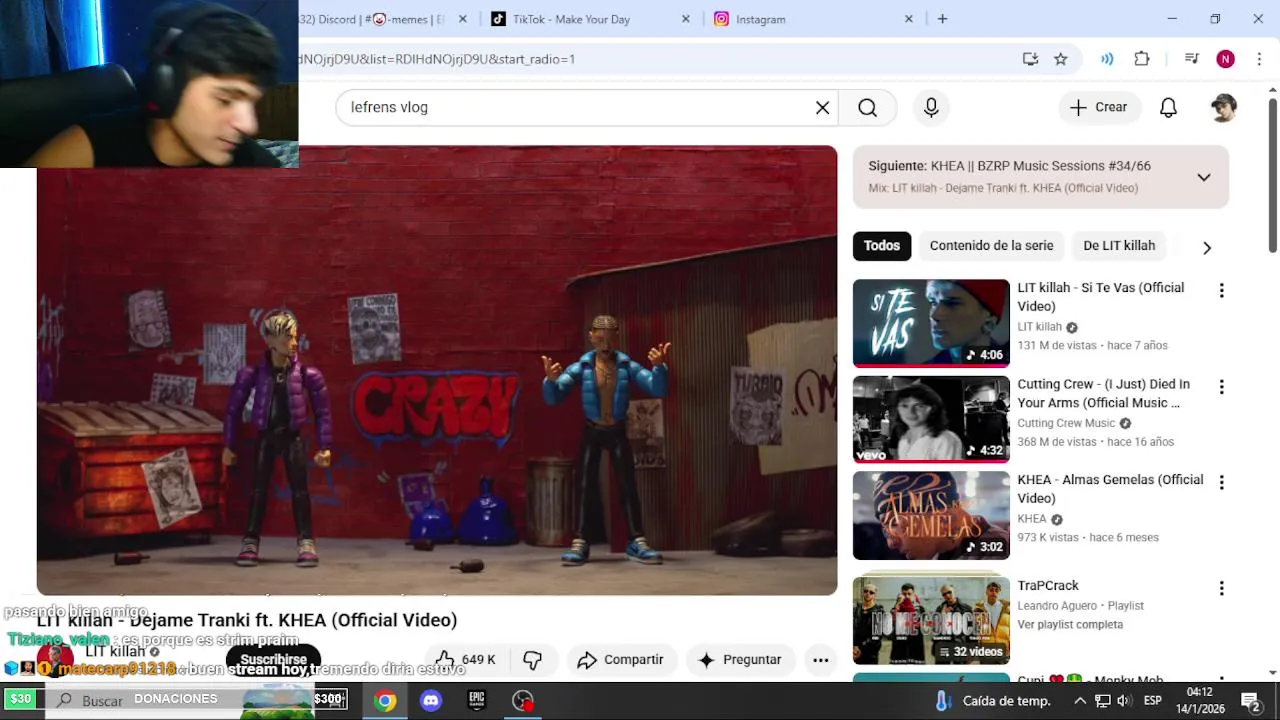Open options menu for Almas Gemelas video
Image resolution: width=1280 pixels, height=720 pixels.
click(x=1221, y=483)
